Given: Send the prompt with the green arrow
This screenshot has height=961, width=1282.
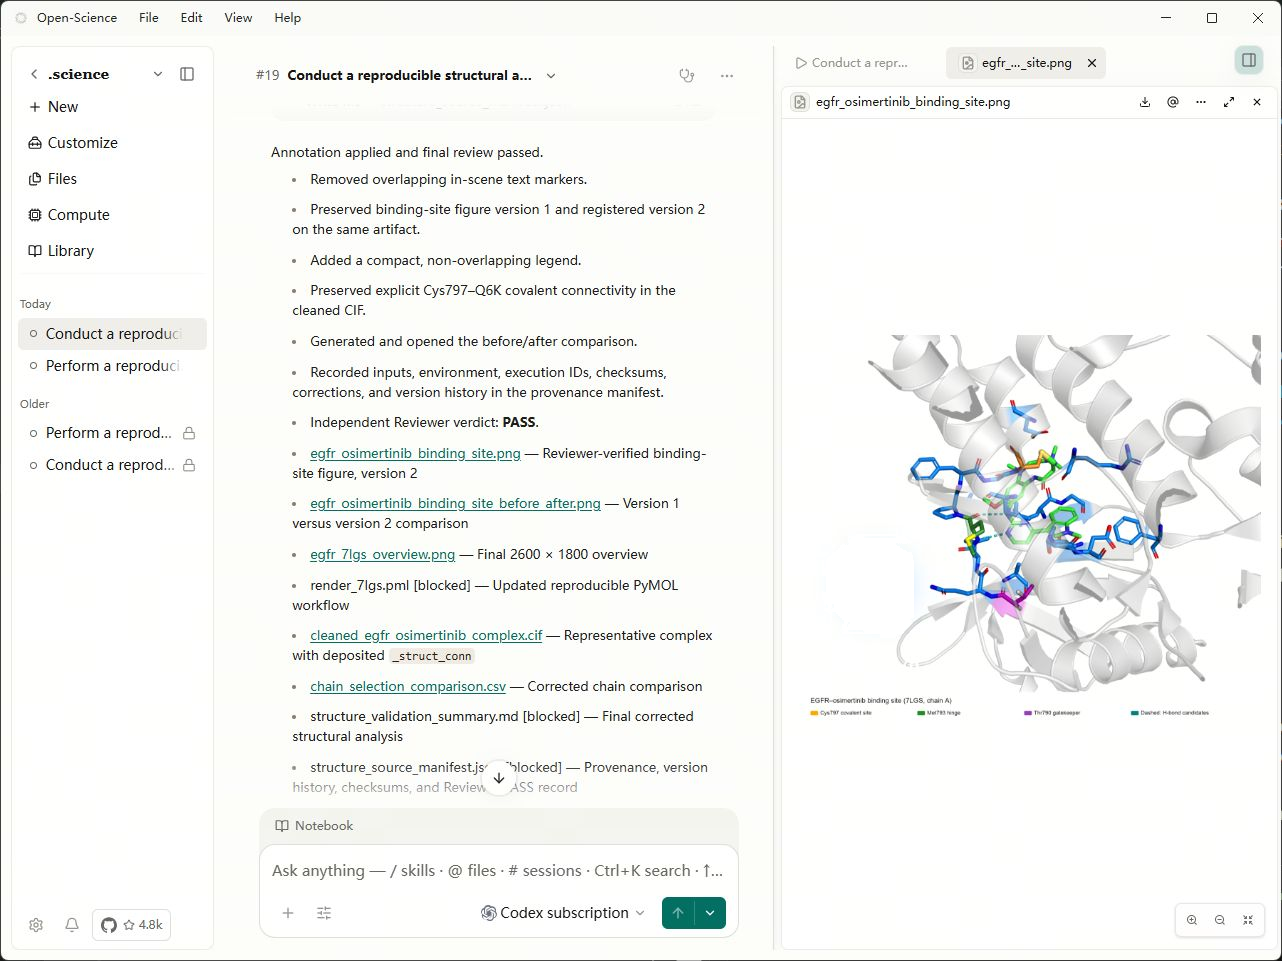Looking at the screenshot, I should pyautogui.click(x=678, y=913).
